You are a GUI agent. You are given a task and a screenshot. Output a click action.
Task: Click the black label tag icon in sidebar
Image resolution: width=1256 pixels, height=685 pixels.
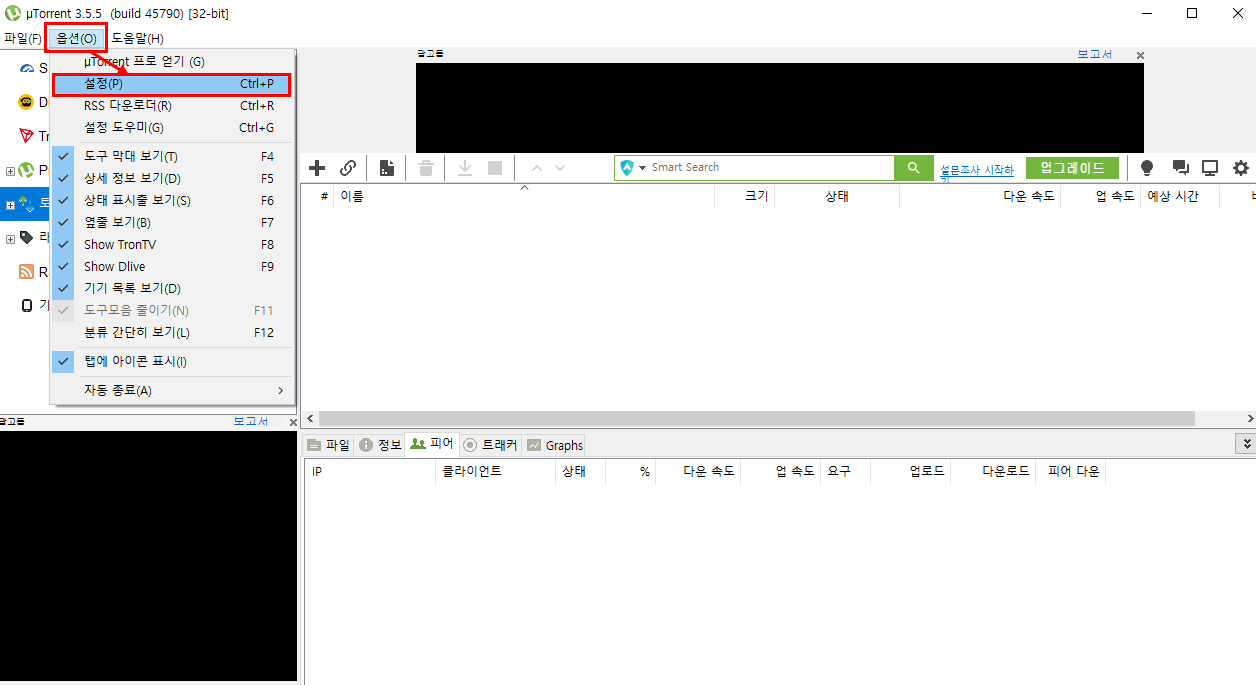[27, 238]
